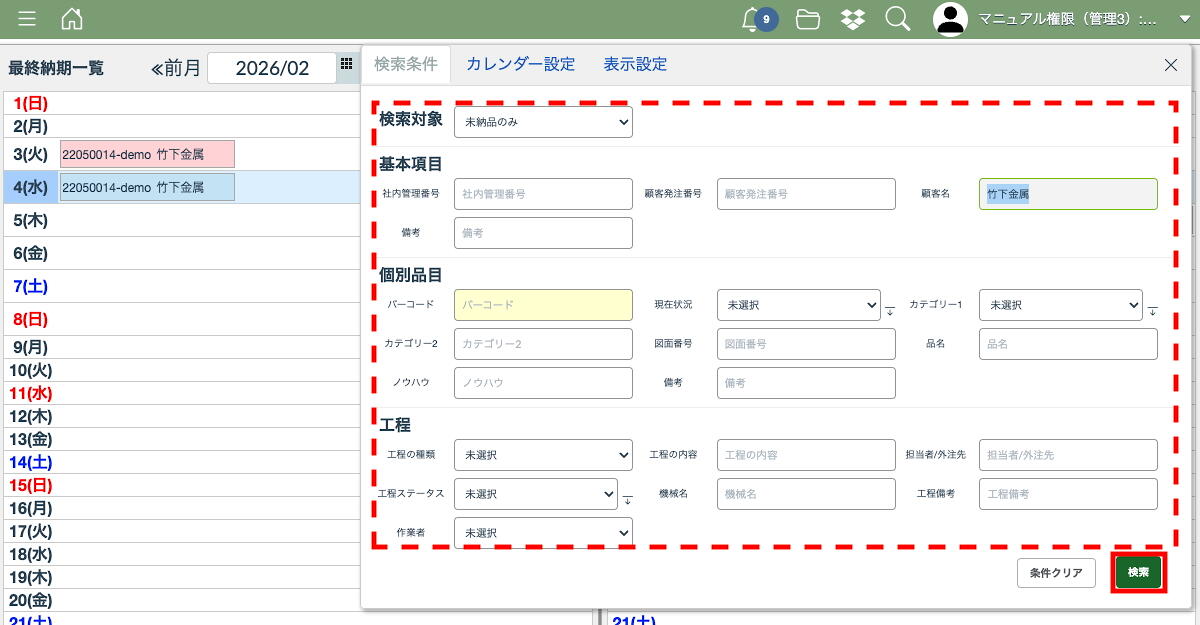The height and width of the screenshot is (625, 1200).
Task: Switch to カレンダー設定 tab
Action: tap(520, 65)
